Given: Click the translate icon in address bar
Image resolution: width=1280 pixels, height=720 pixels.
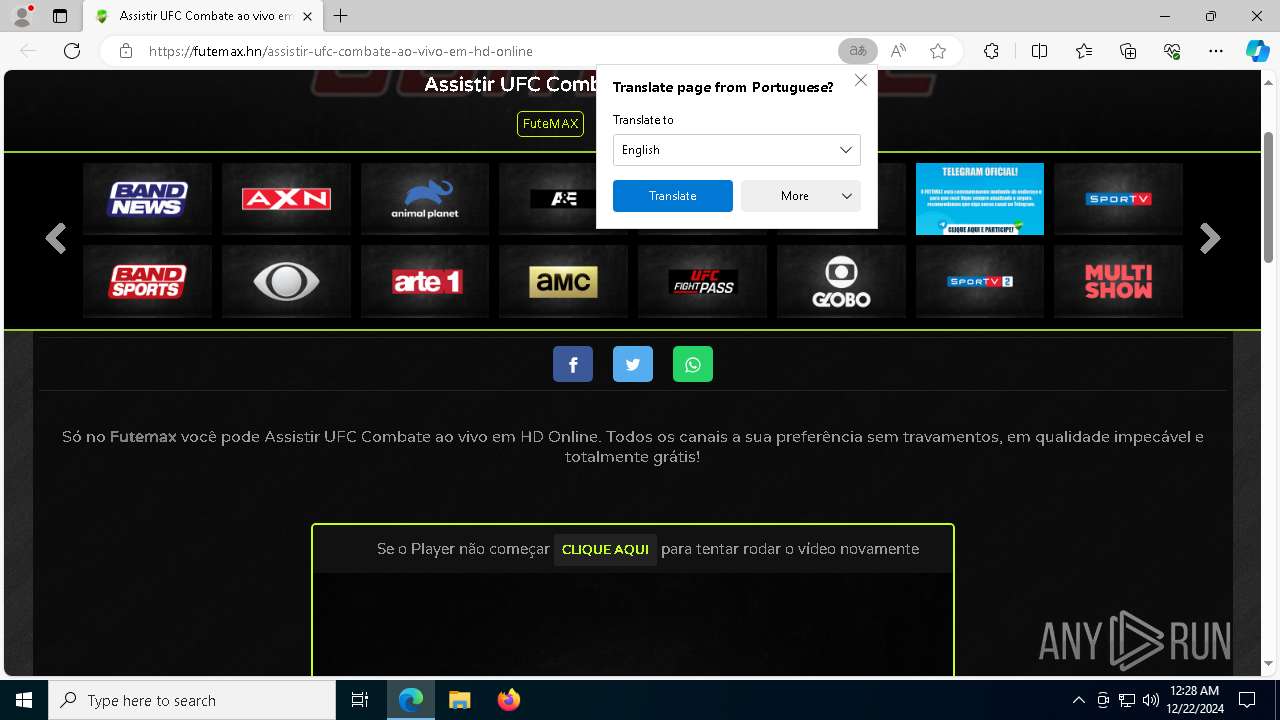Looking at the screenshot, I should 858,51.
